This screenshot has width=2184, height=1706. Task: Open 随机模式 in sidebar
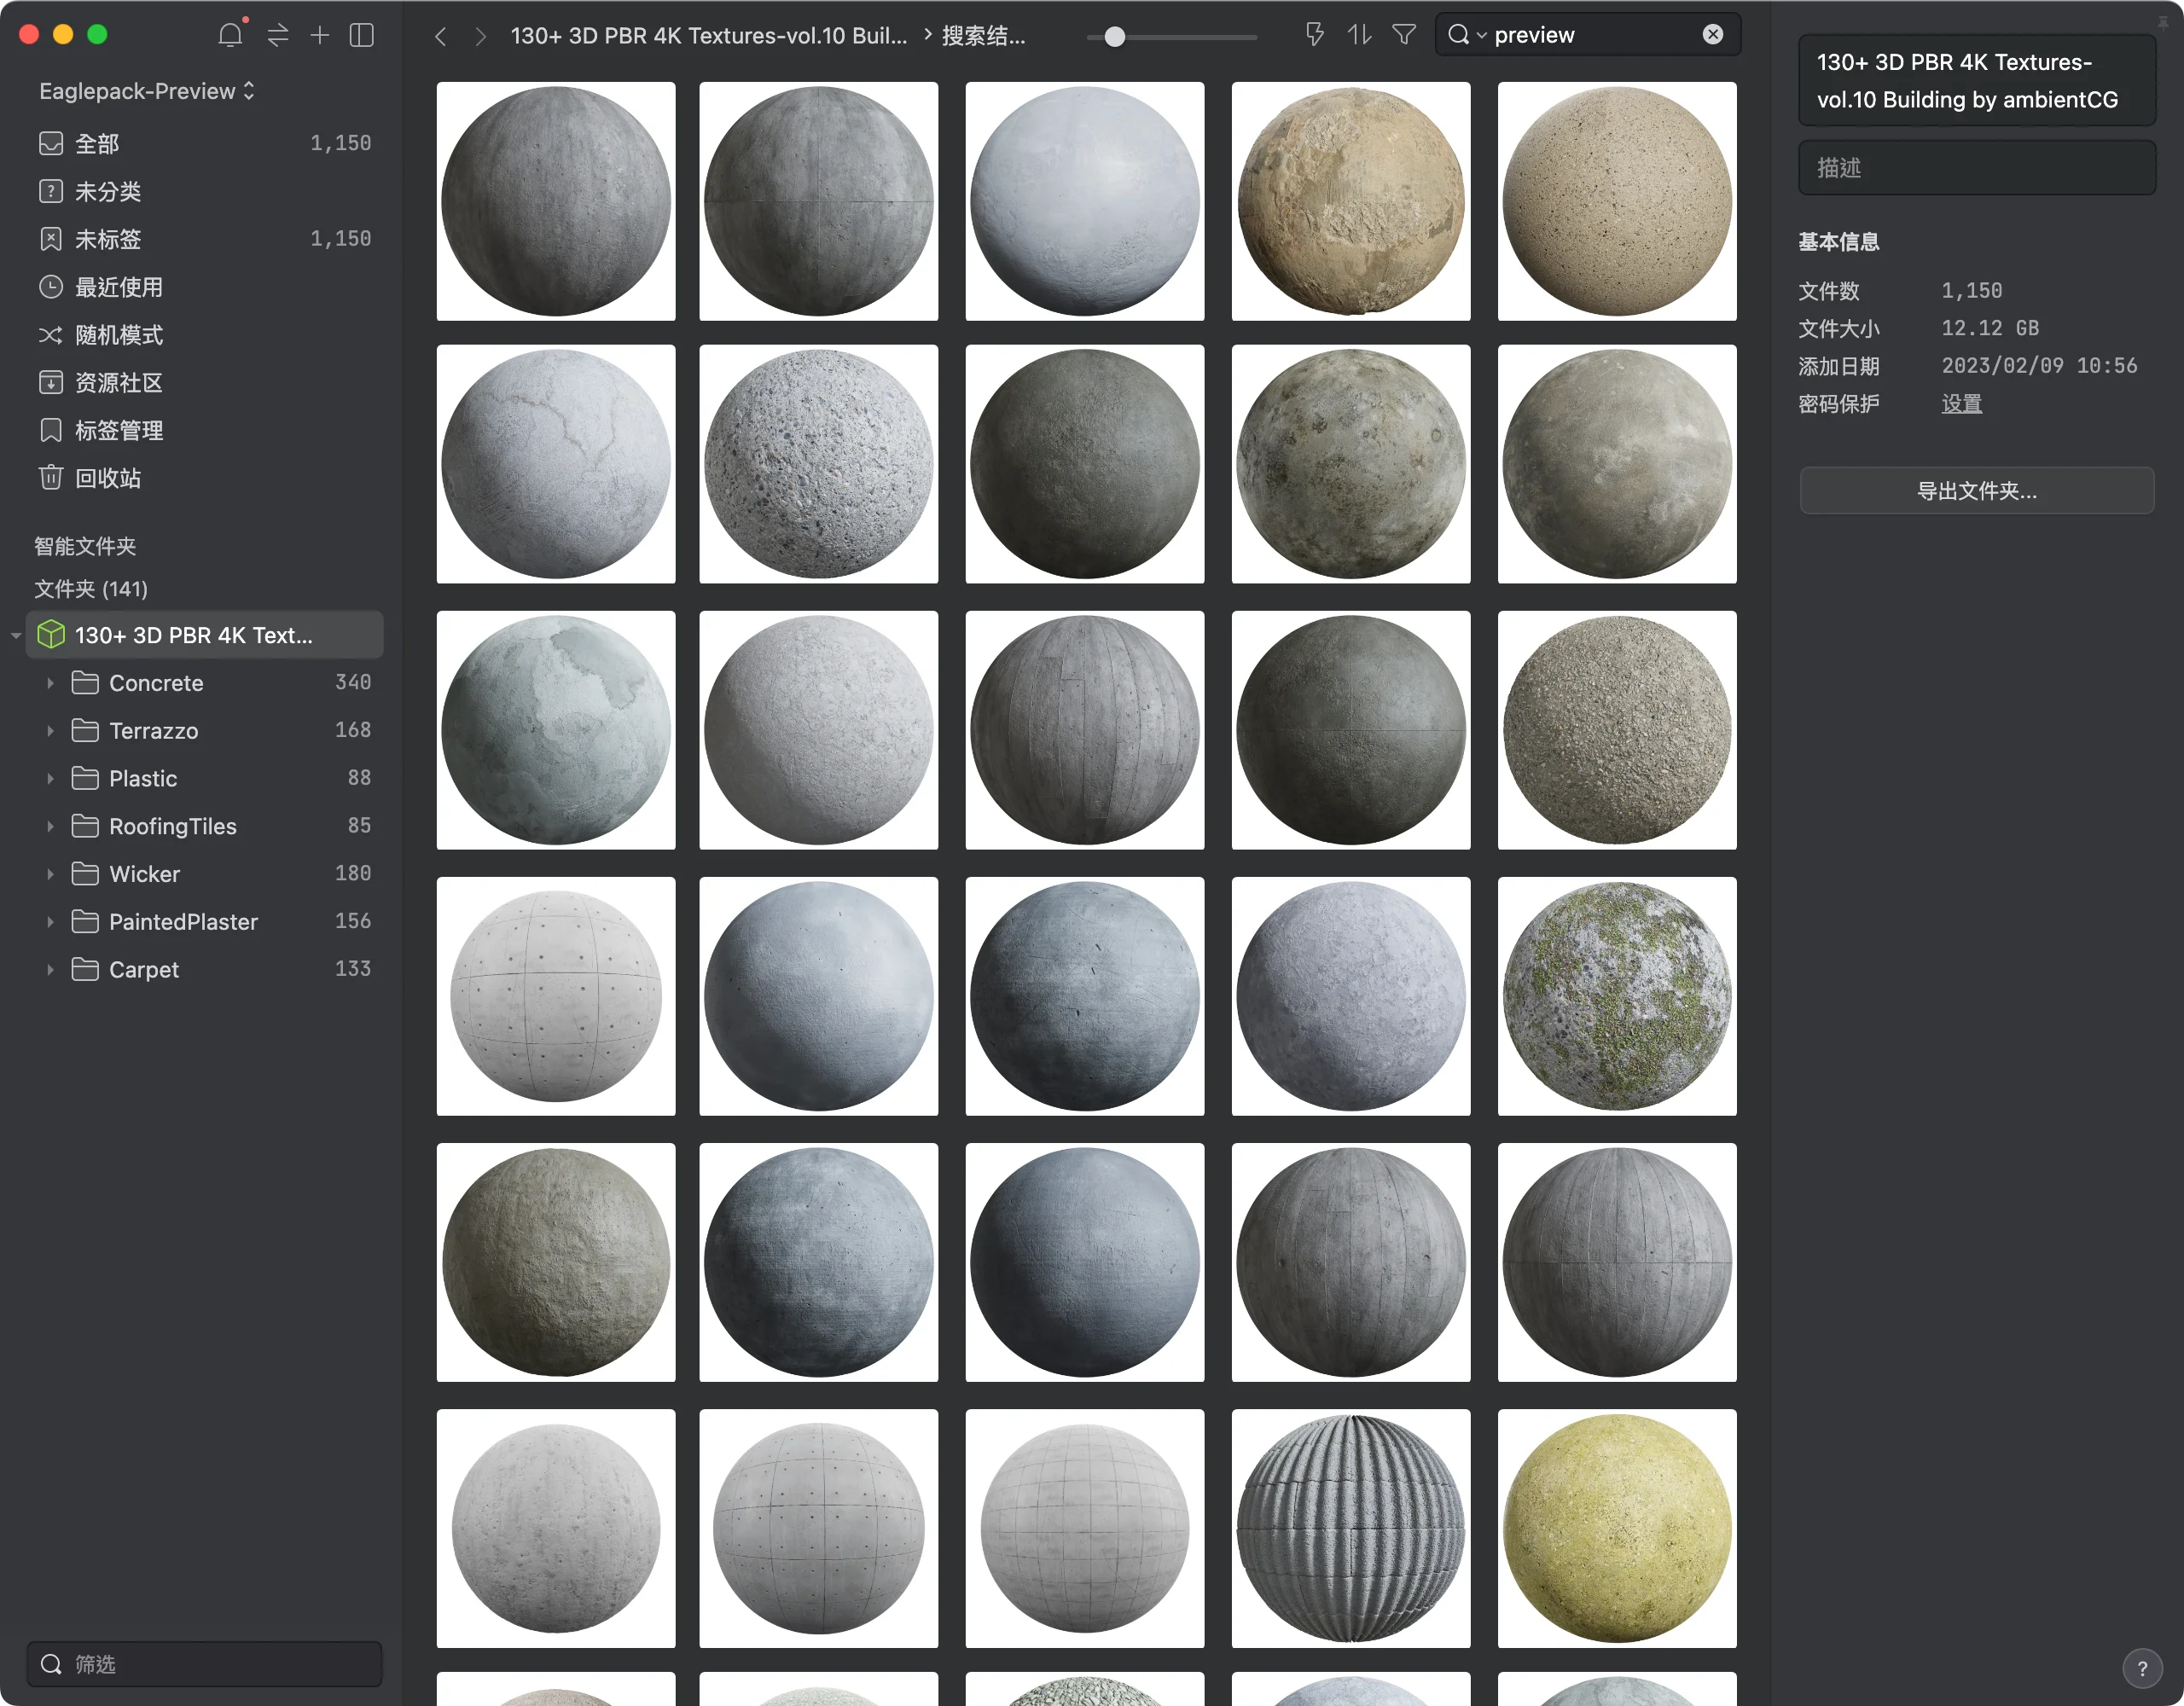pyautogui.click(x=205, y=335)
